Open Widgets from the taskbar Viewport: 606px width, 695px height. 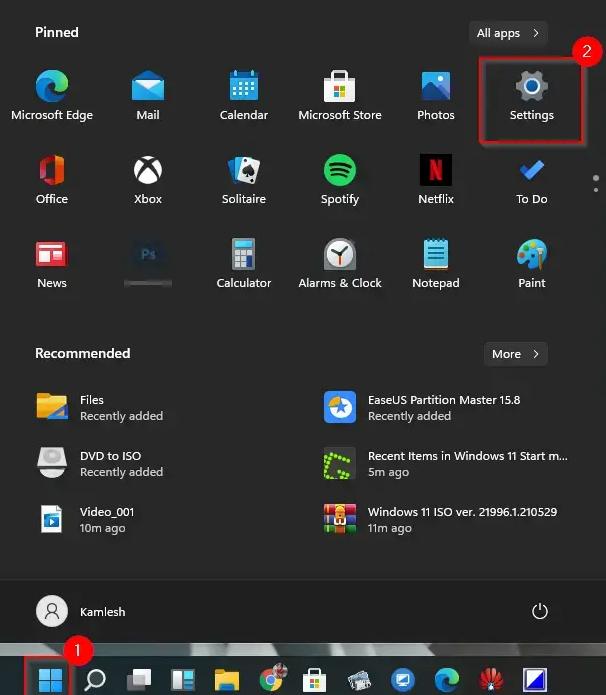coord(183,680)
